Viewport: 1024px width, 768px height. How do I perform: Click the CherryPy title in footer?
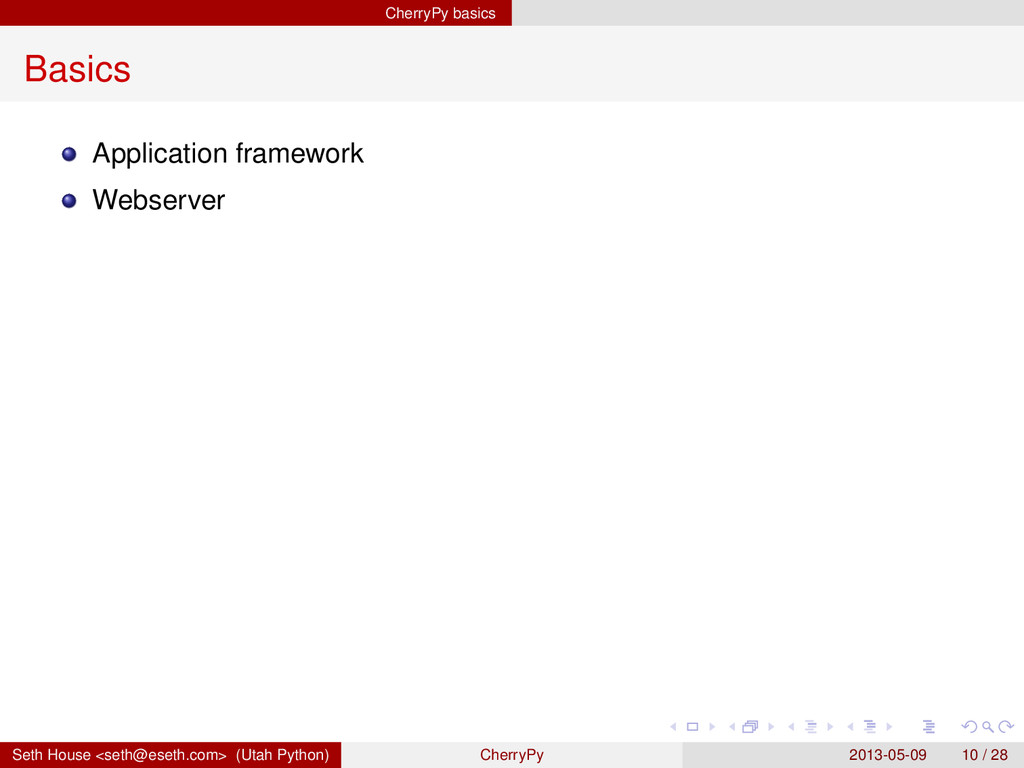click(511, 755)
